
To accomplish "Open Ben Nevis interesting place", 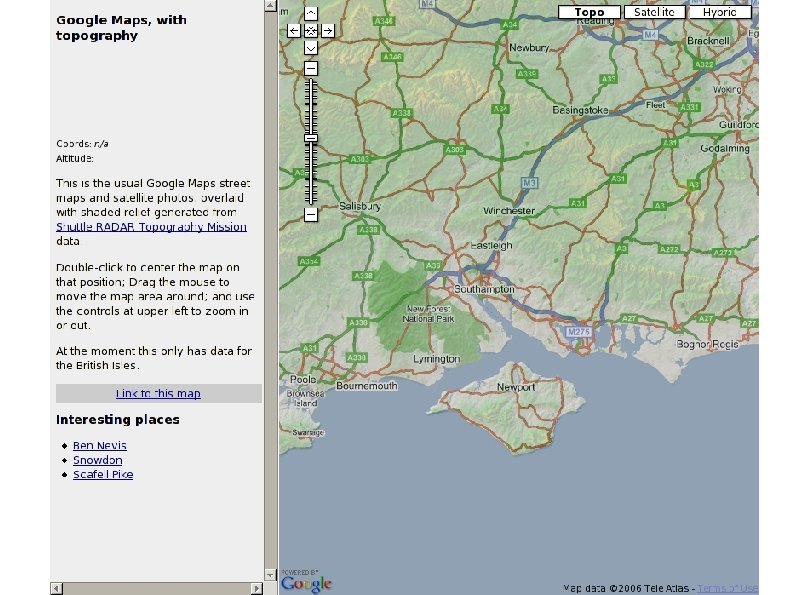I will click(x=100, y=446).
